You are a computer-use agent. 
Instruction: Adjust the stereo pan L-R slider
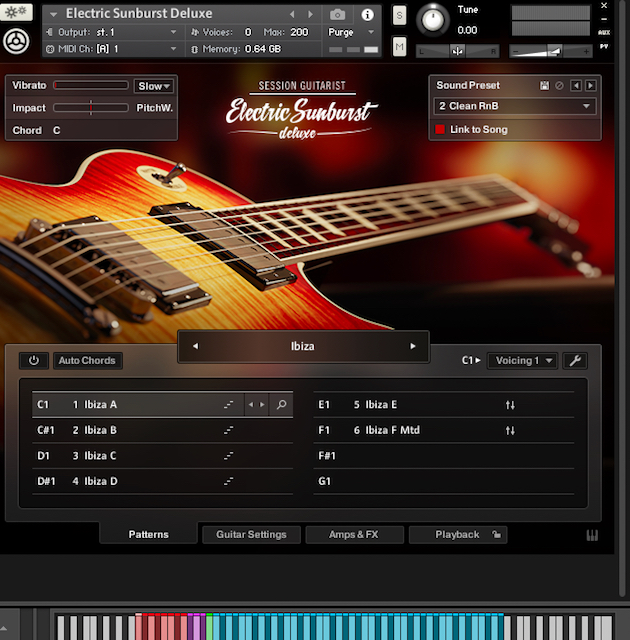click(457, 51)
